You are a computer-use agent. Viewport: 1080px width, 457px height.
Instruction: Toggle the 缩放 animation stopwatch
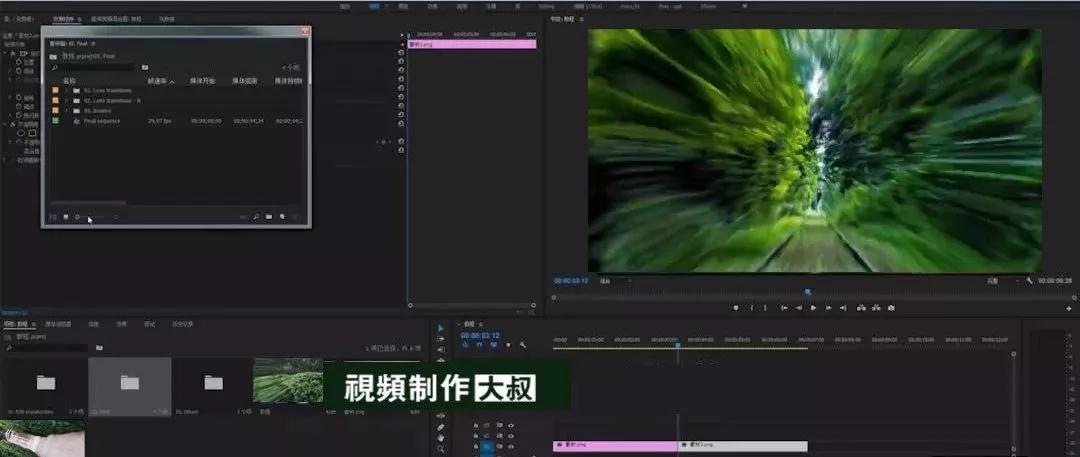(x=19, y=71)
